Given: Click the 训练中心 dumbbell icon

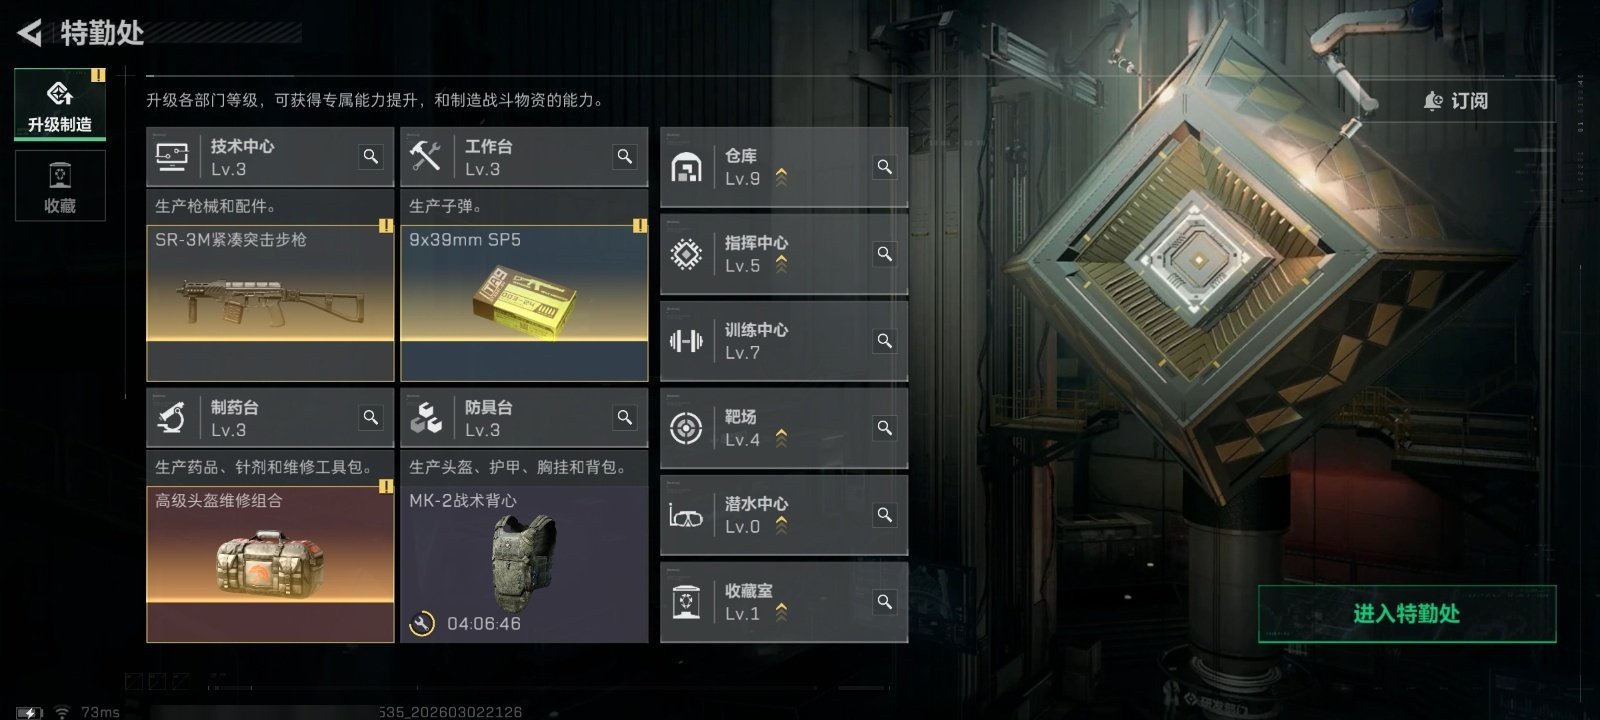Looking at the screenshot, I should pyautogui.click(x=686, y=341).
